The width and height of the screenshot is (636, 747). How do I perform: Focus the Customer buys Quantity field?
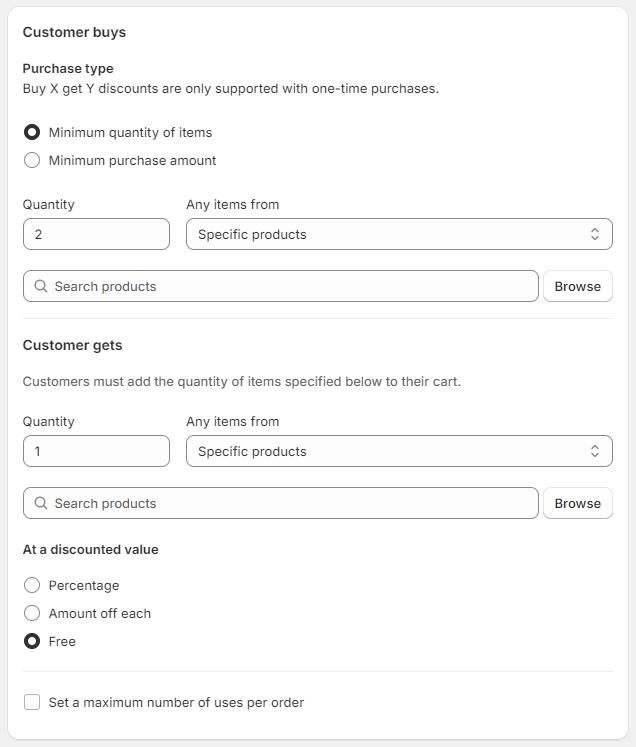coord(96,234)
